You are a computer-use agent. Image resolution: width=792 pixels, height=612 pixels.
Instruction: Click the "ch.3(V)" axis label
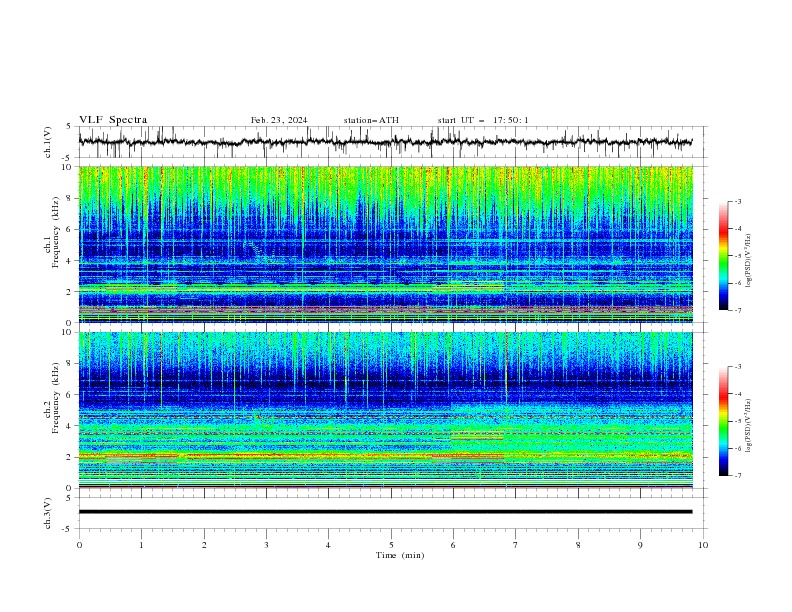tap(48, 513)
